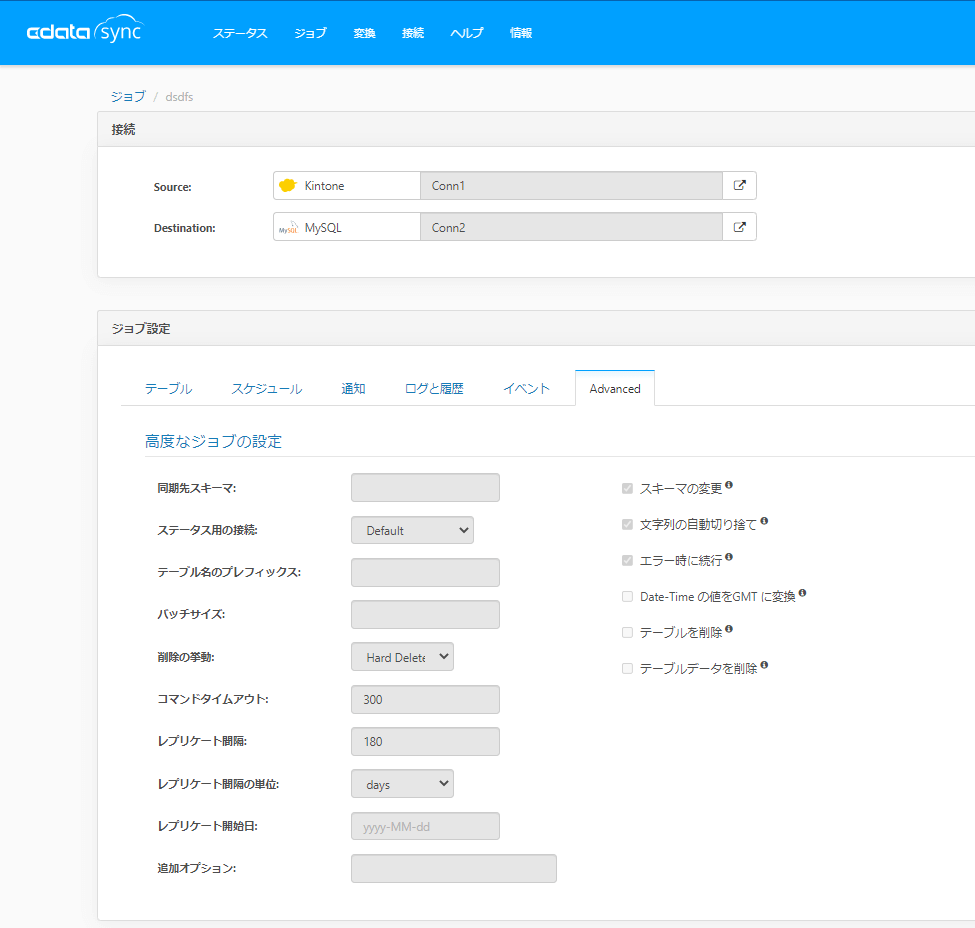Click the CData Sync logo
Screen dimensions: 975x928
(x=84, y=32)
